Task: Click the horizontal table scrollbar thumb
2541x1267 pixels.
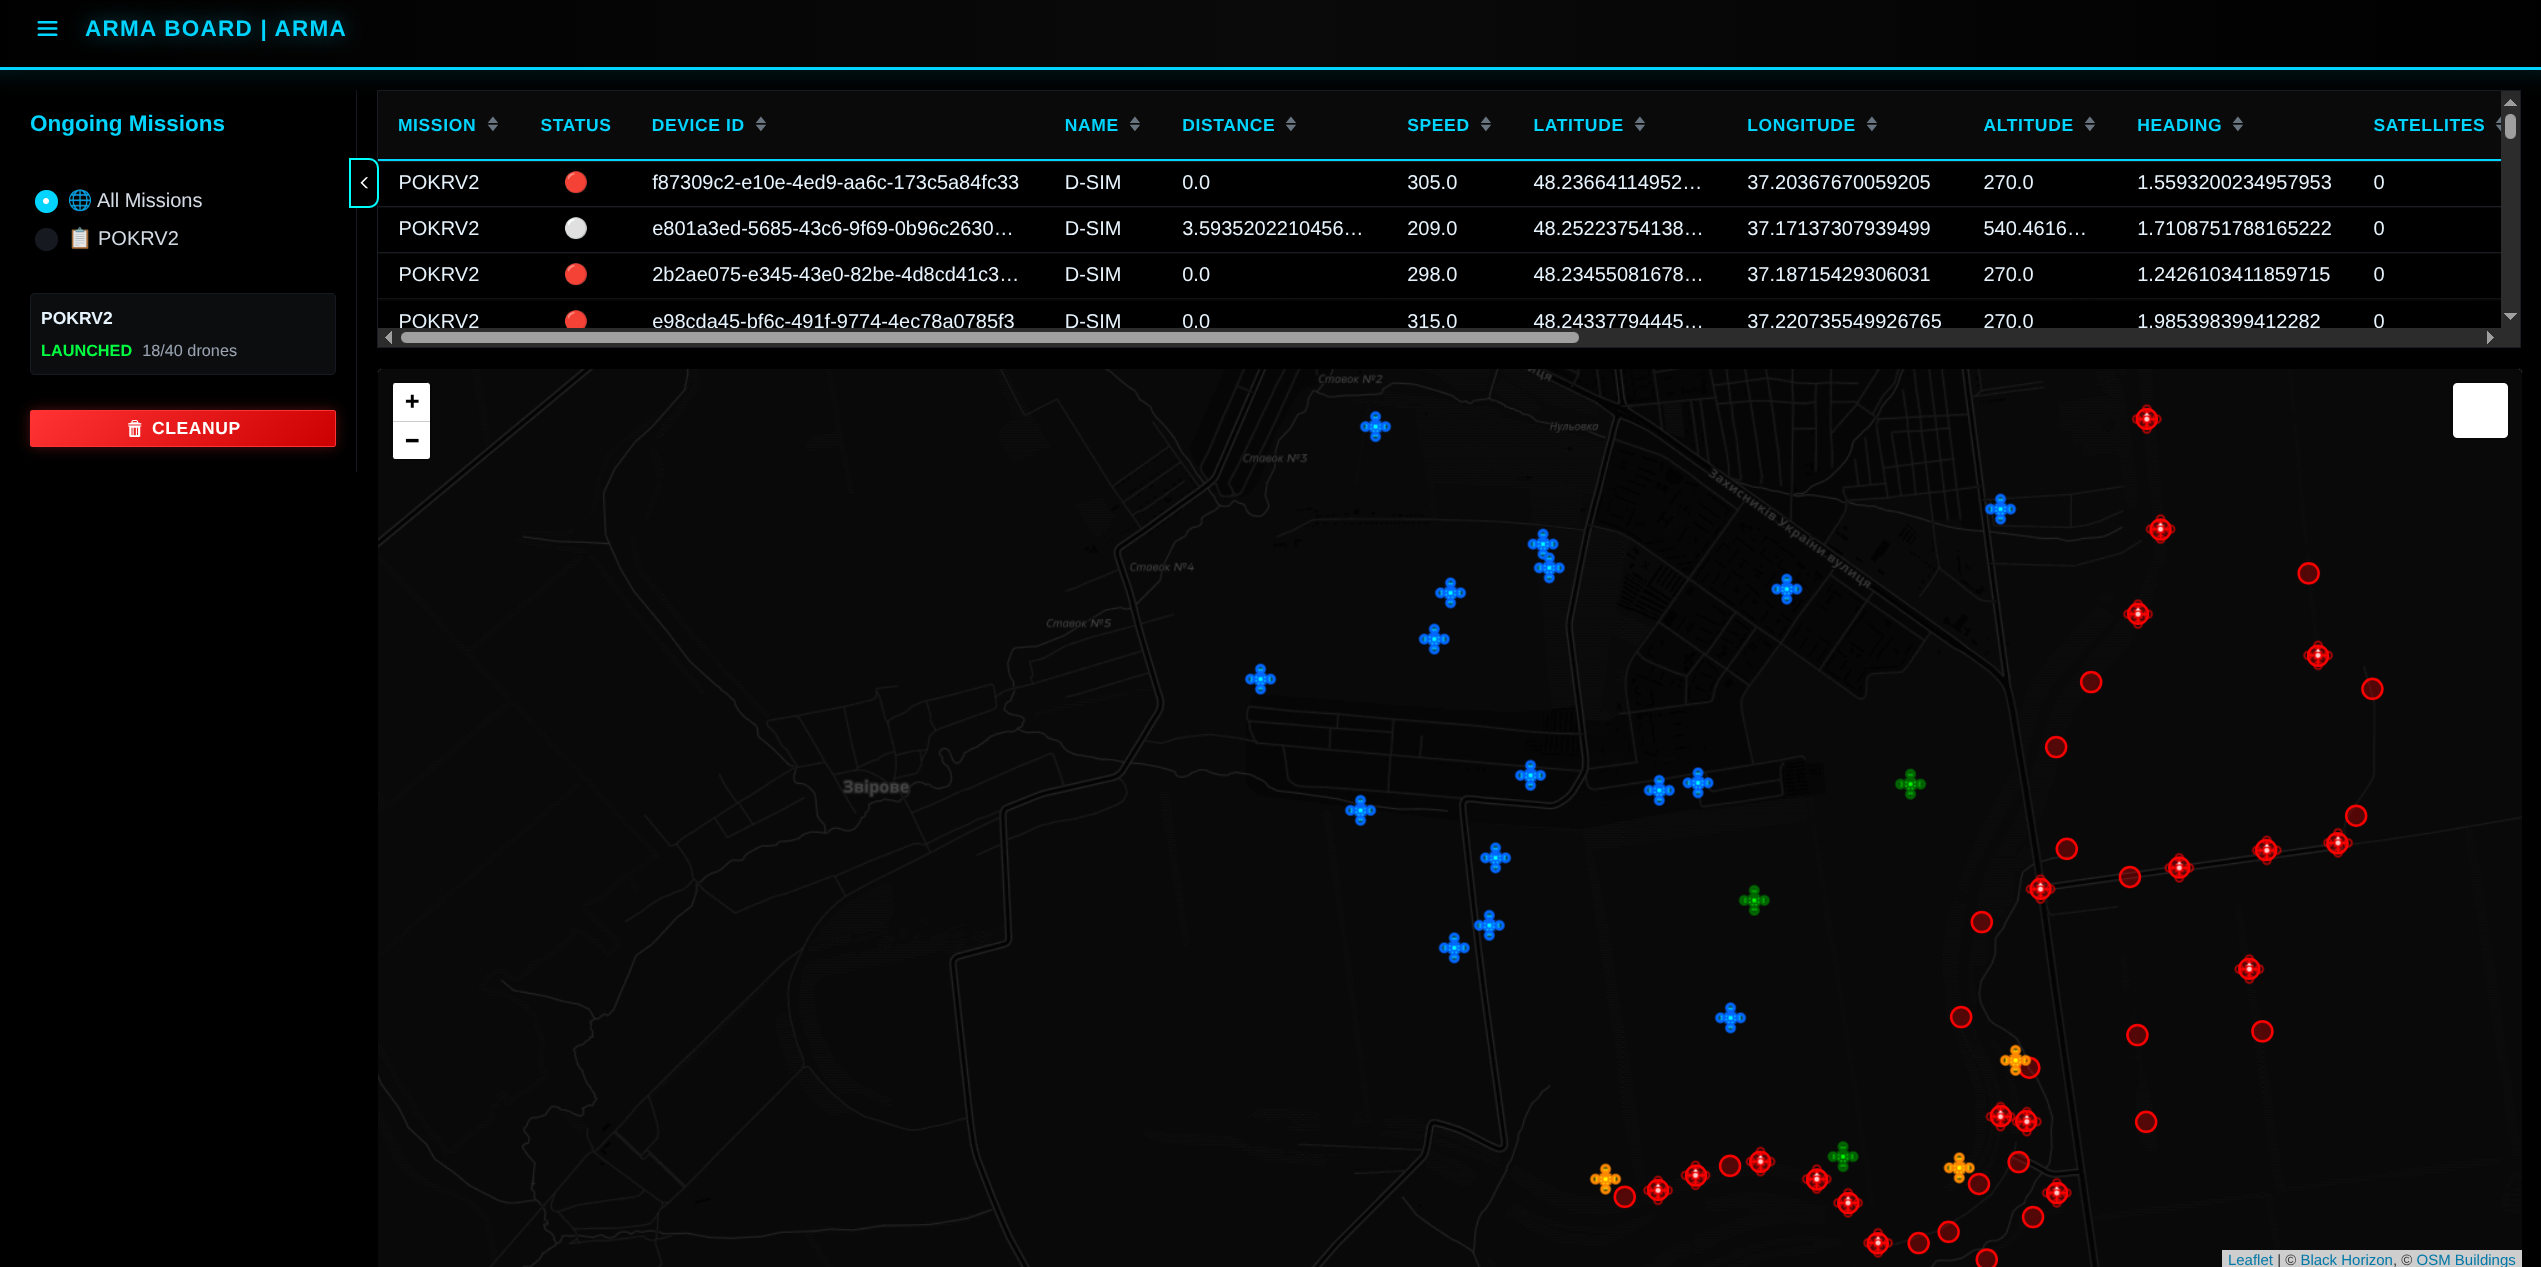Action: (989, 338)
